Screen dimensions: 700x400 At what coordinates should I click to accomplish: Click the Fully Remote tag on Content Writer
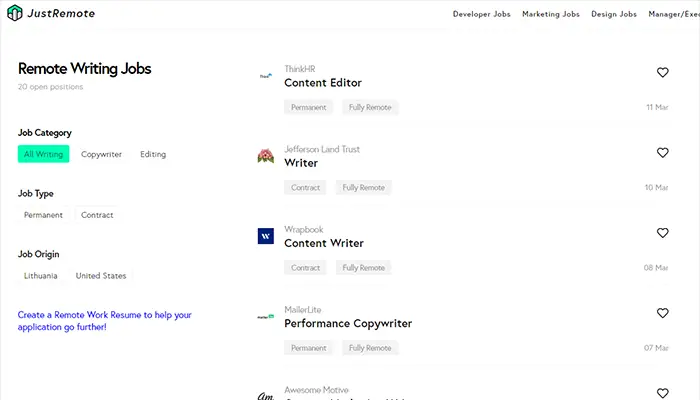click(x=363, y=267)
